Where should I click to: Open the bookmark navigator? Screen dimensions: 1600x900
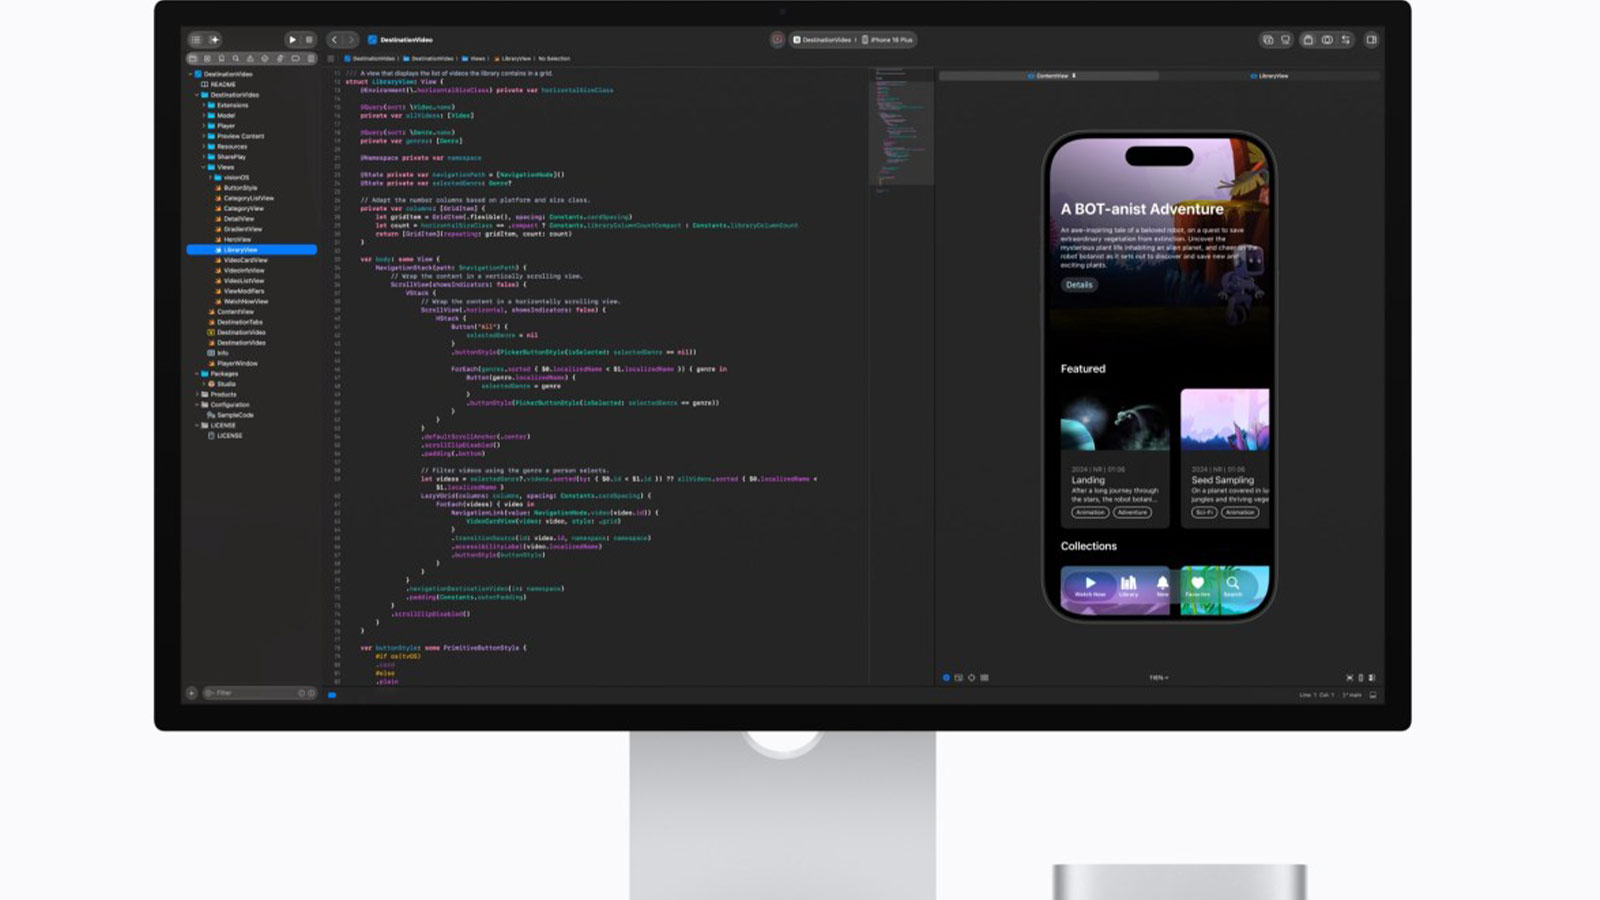pos(222,59)
